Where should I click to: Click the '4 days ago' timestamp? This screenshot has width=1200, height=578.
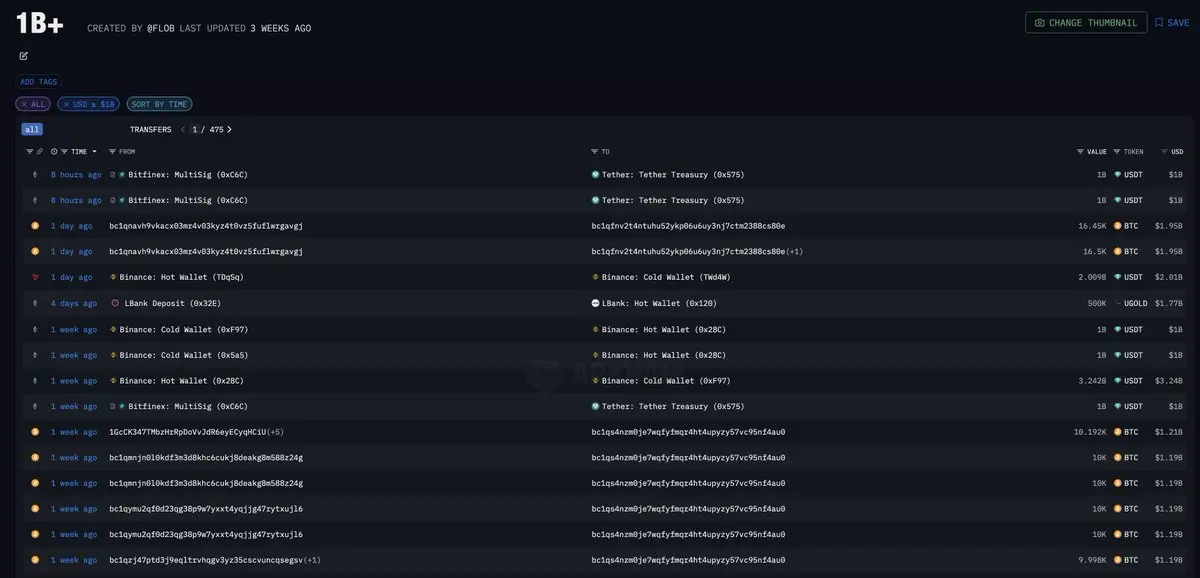point(74,303)
